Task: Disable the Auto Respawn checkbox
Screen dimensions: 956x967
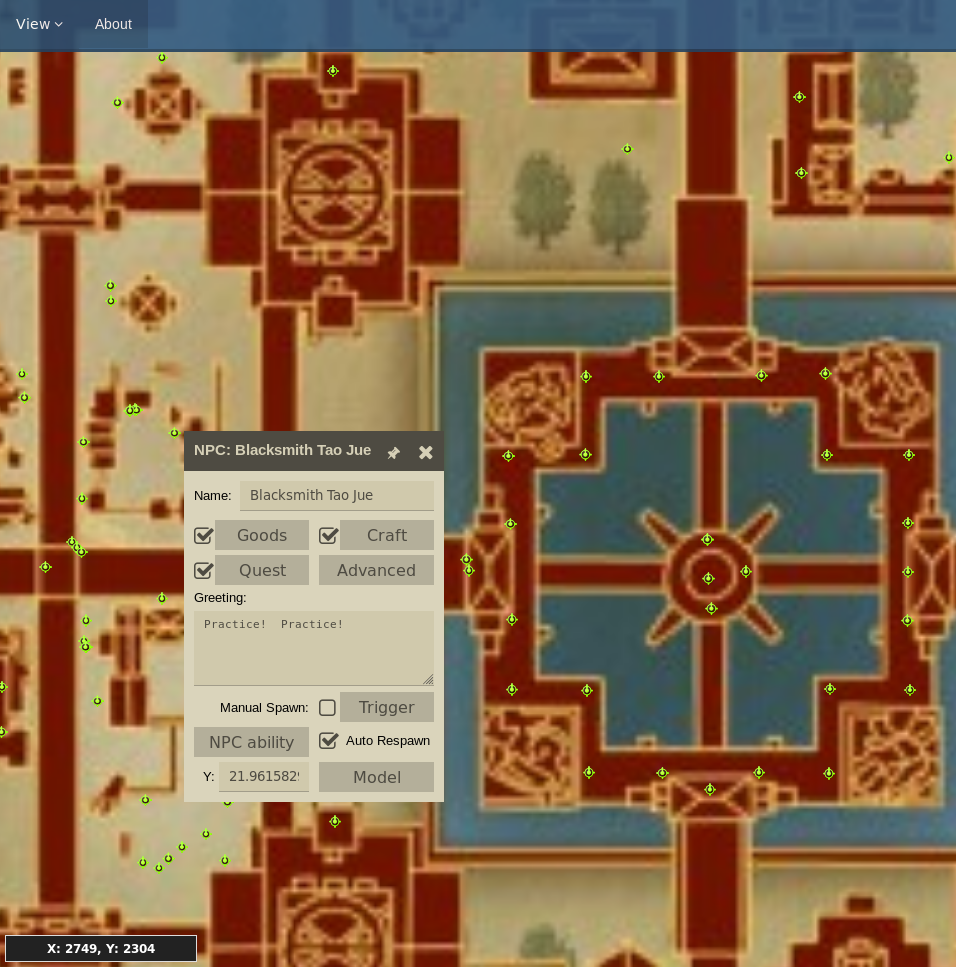Action: coord(328,741)
